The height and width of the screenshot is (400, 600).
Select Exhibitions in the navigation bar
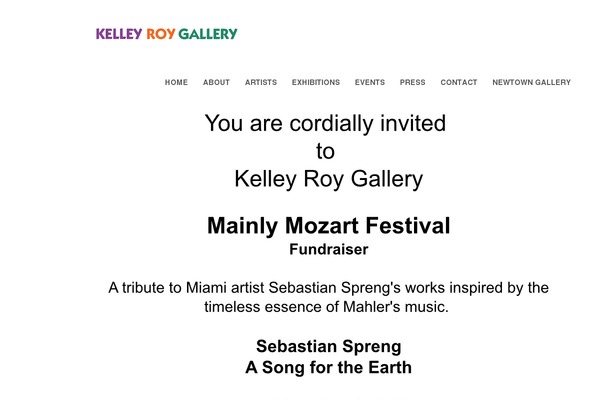(x=316, y=82)
